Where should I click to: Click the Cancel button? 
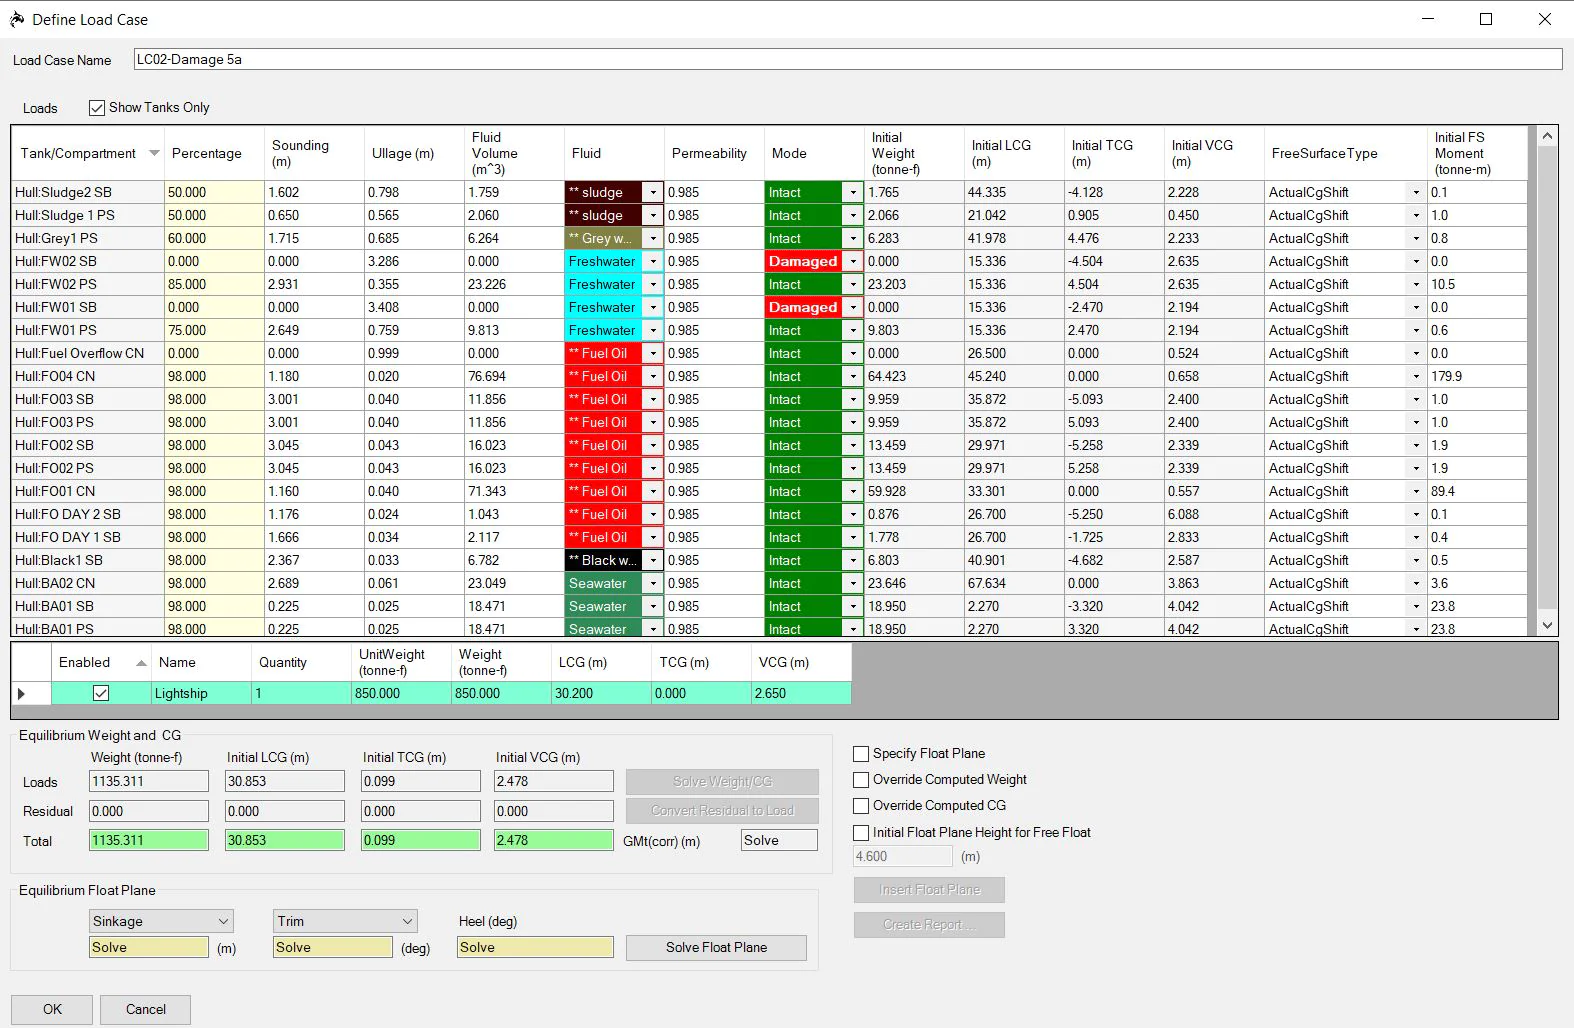[146, 1009]
